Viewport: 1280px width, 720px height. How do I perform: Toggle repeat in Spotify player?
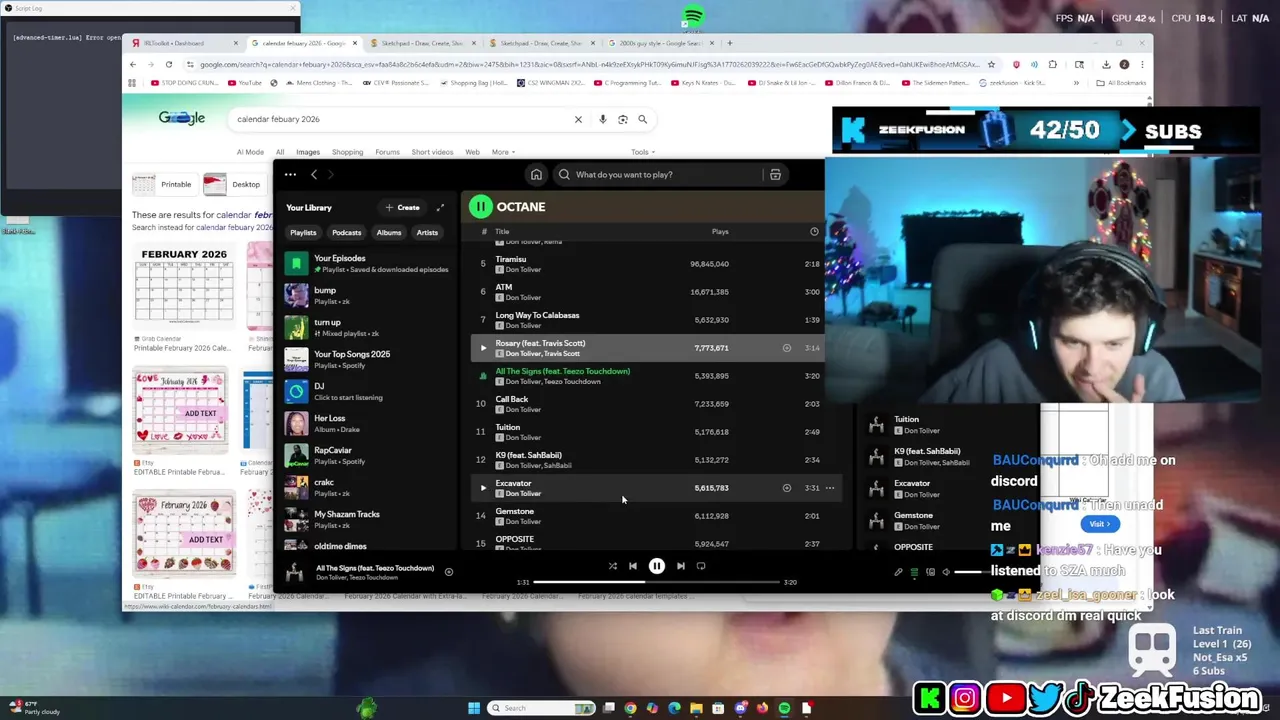701,566
